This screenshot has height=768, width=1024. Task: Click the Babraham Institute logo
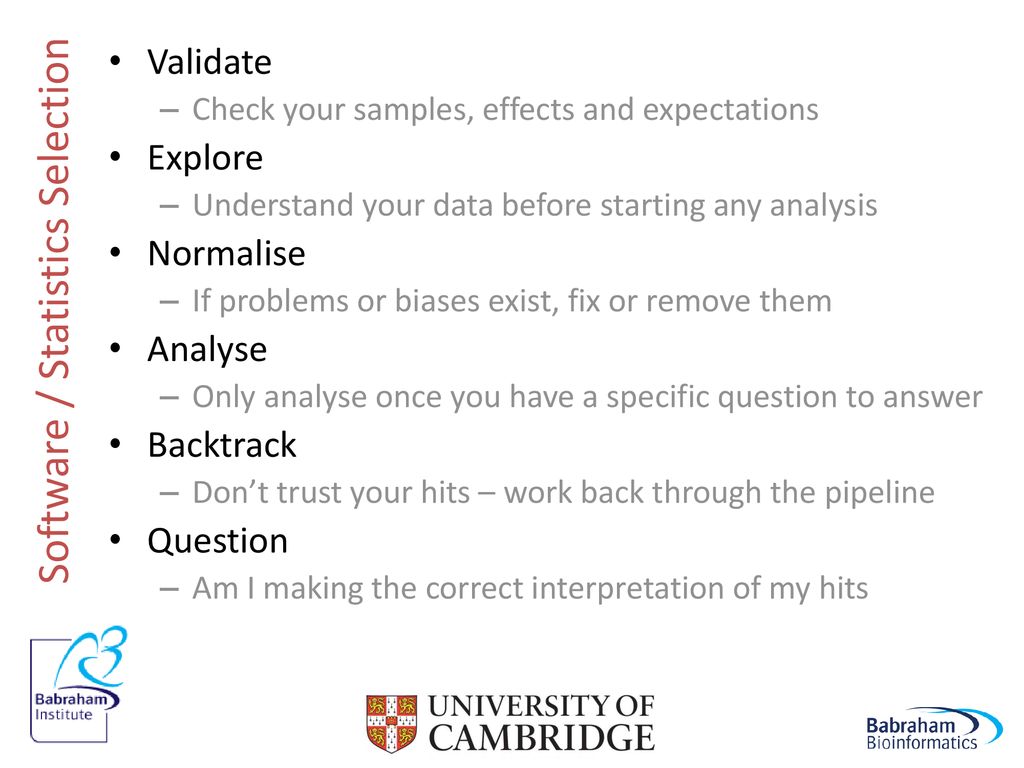[78, 684]
